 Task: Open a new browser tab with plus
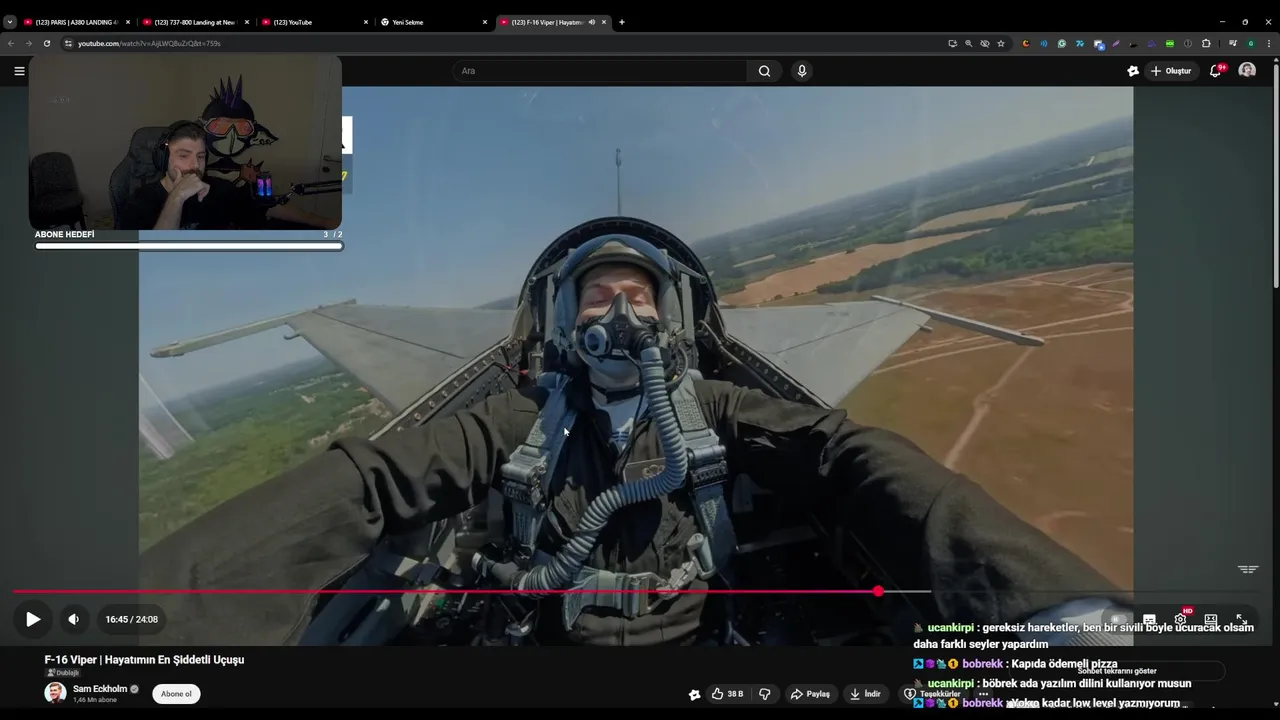click(x=621, y=22)
